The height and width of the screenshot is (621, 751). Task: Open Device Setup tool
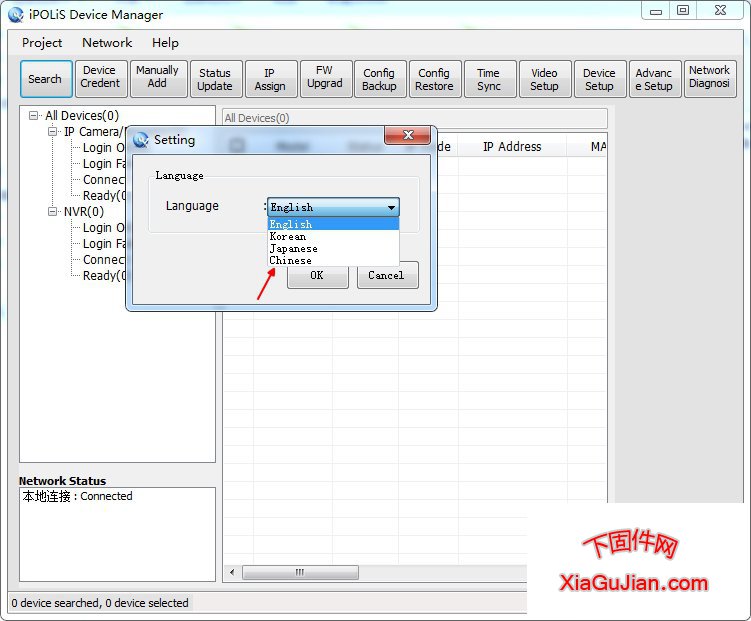click(600, 79)
